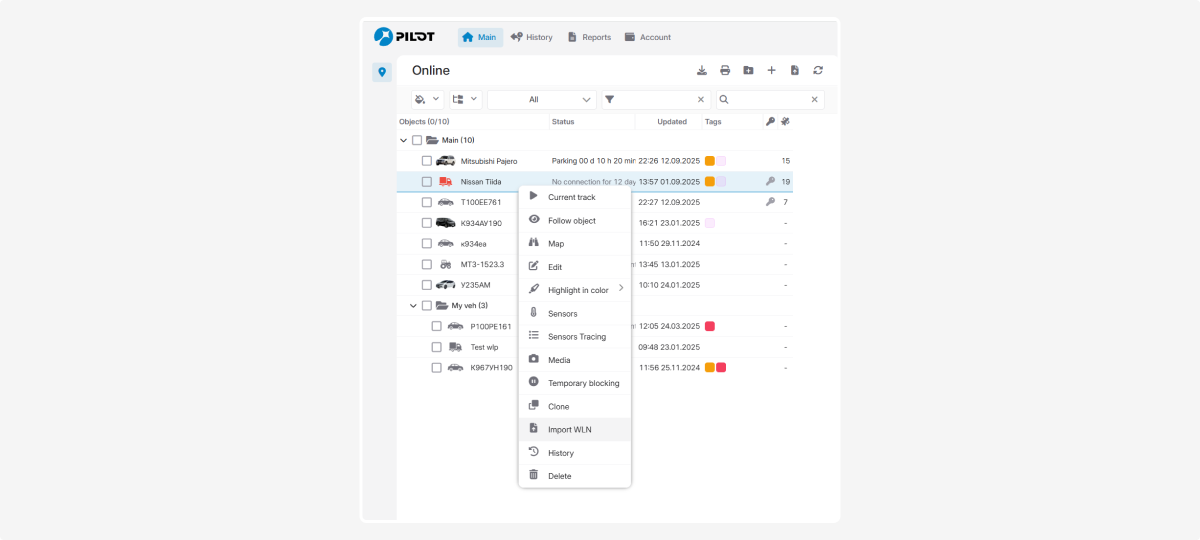This screenshot has height=540, width=1200.
Task: Collapse the Main (10) group
Action: (x=403, y=140)
